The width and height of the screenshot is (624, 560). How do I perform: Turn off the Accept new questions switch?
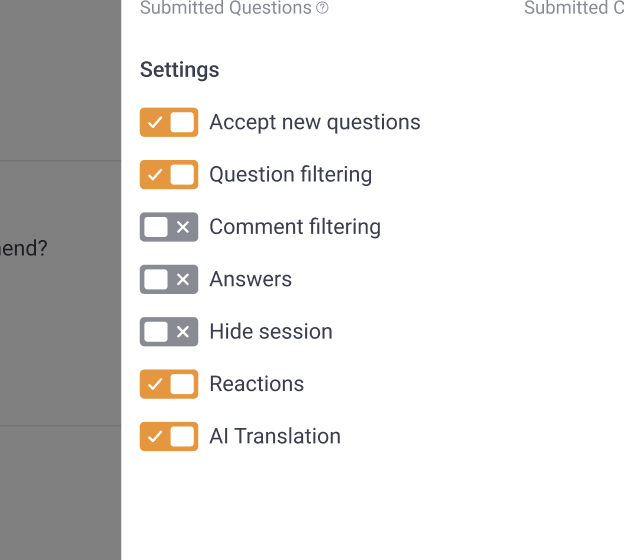pyautogui.click(x=169, y=123)
